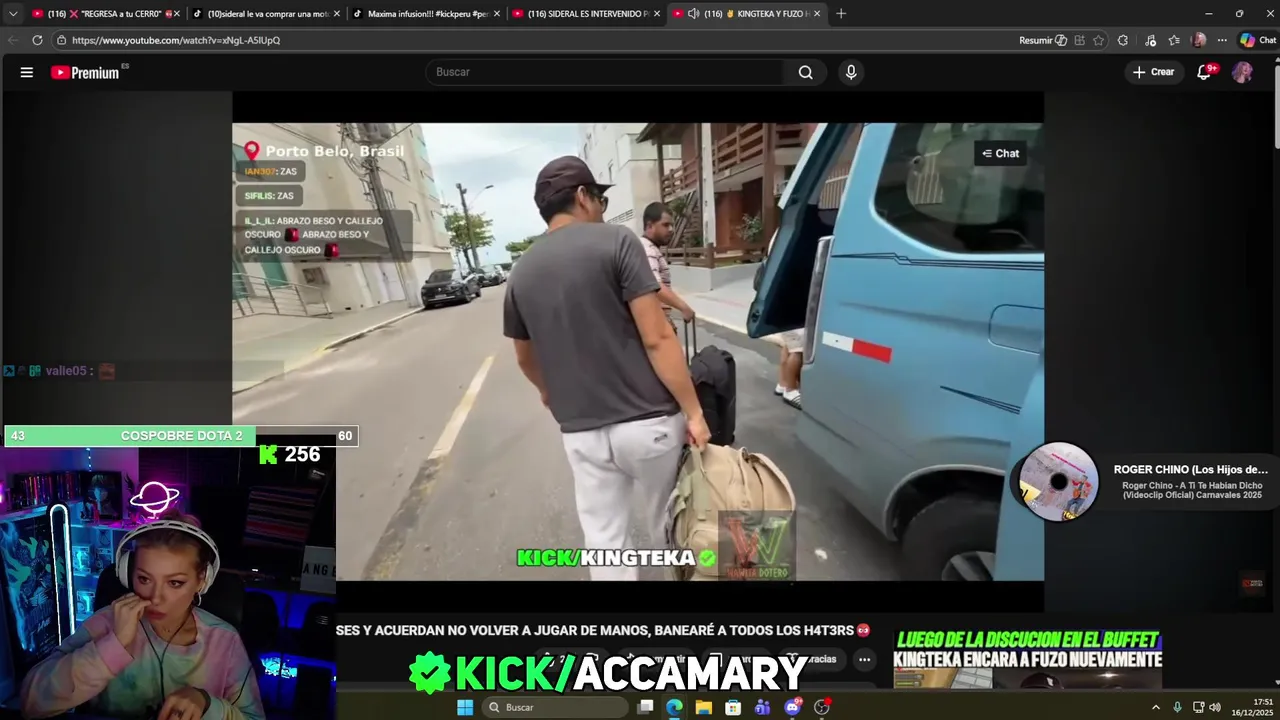Click the address bar URL

176,40
